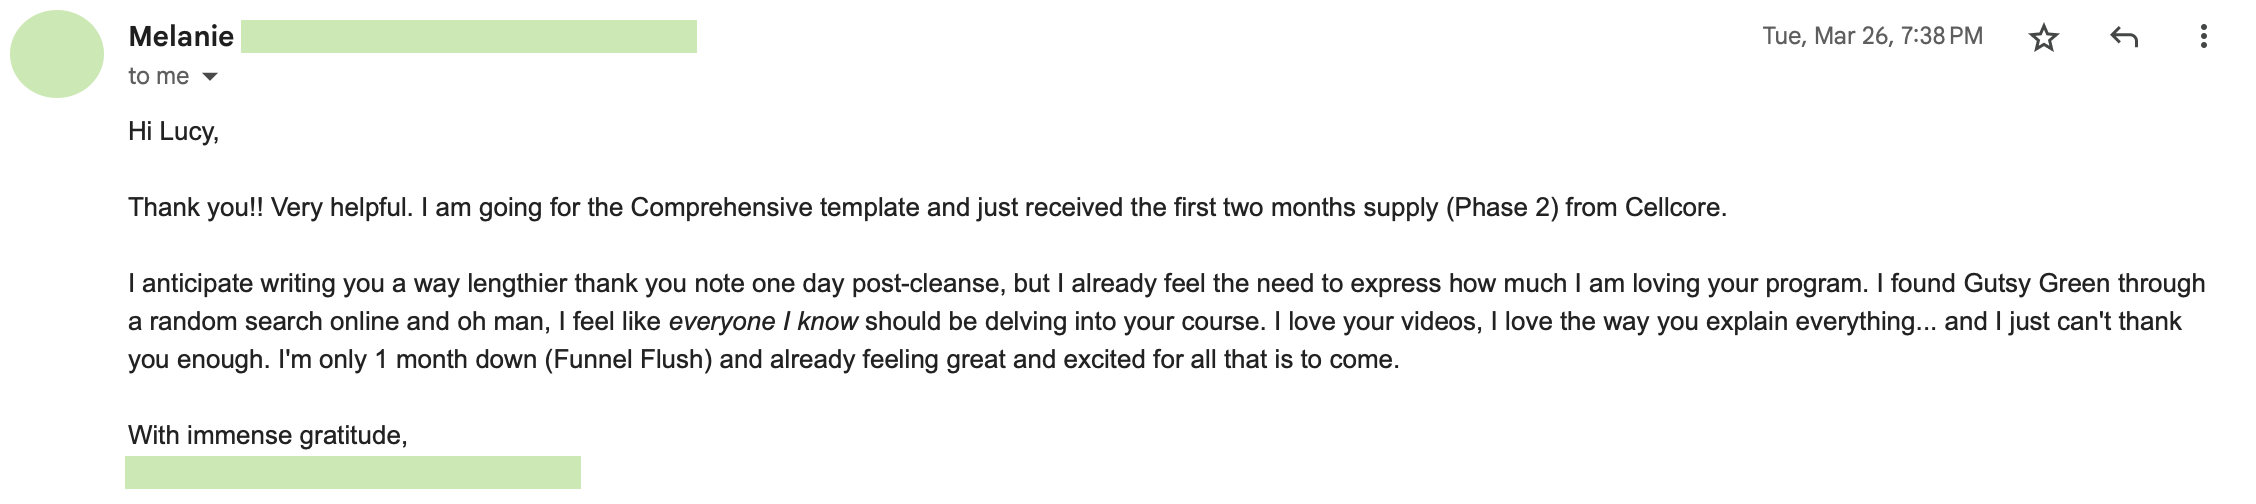Click '(Funnel Flush)' in the last paragraph
This screenshot has height=504, width=2256.
click(x=628, y=359)
